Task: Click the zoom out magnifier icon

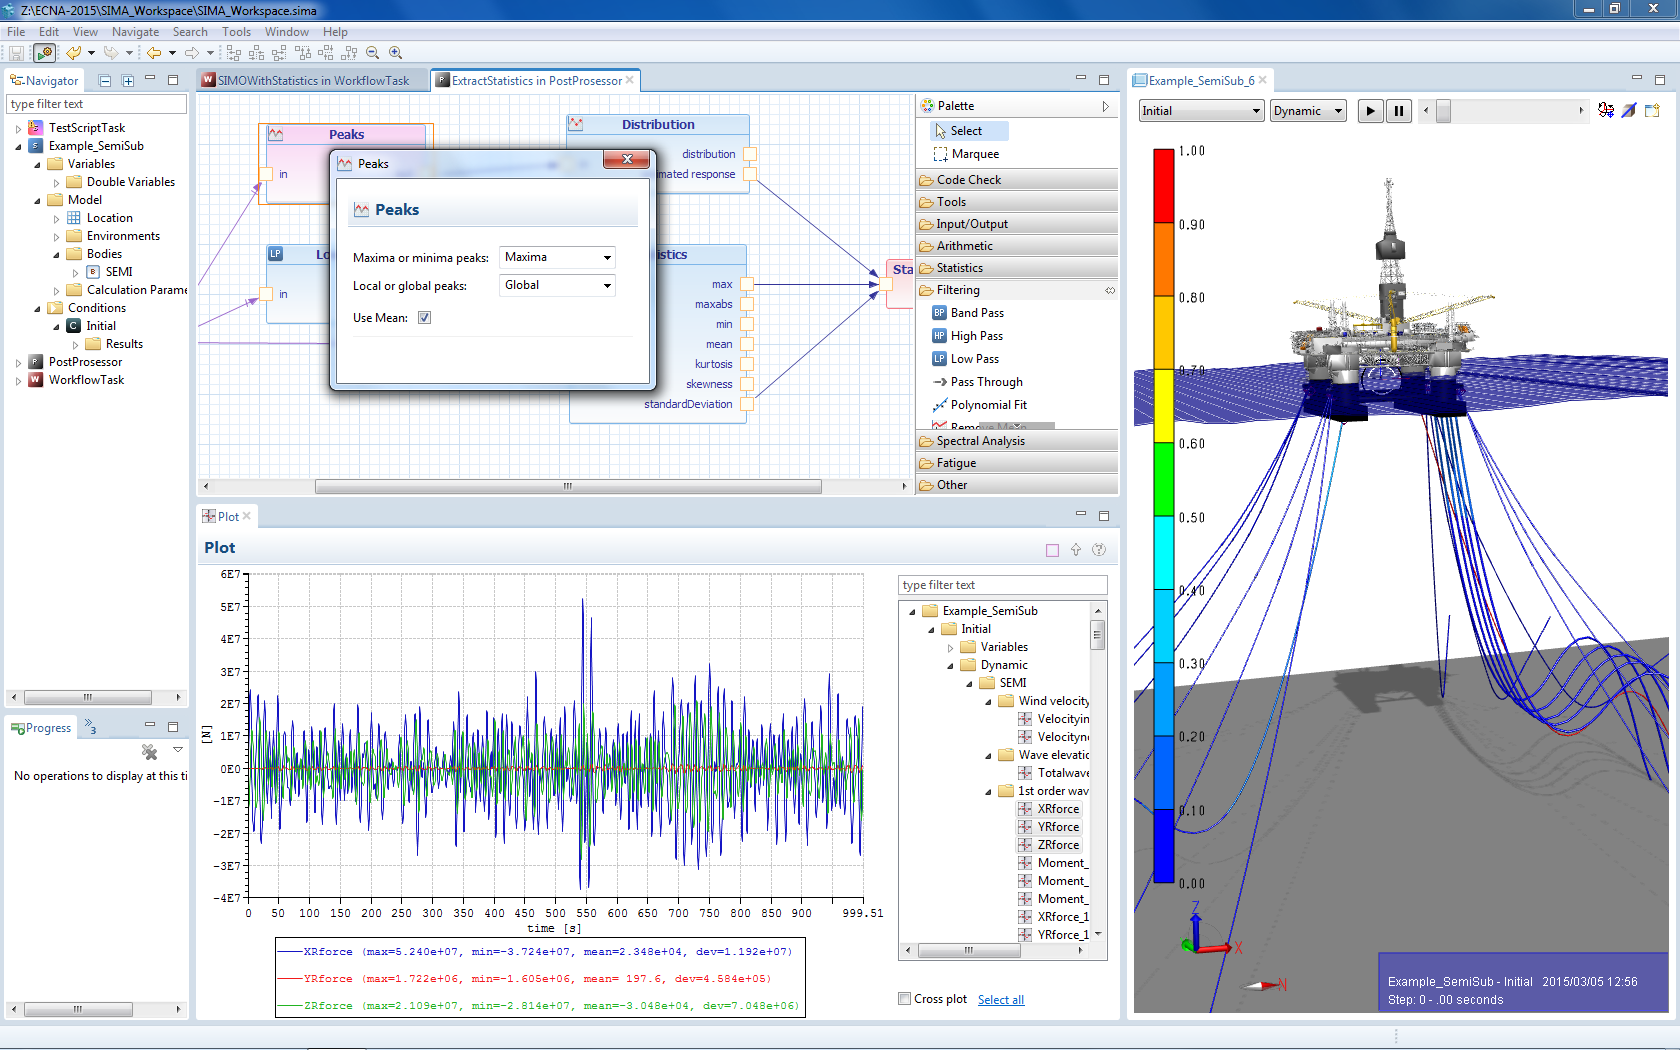Action: pos(373,53)
